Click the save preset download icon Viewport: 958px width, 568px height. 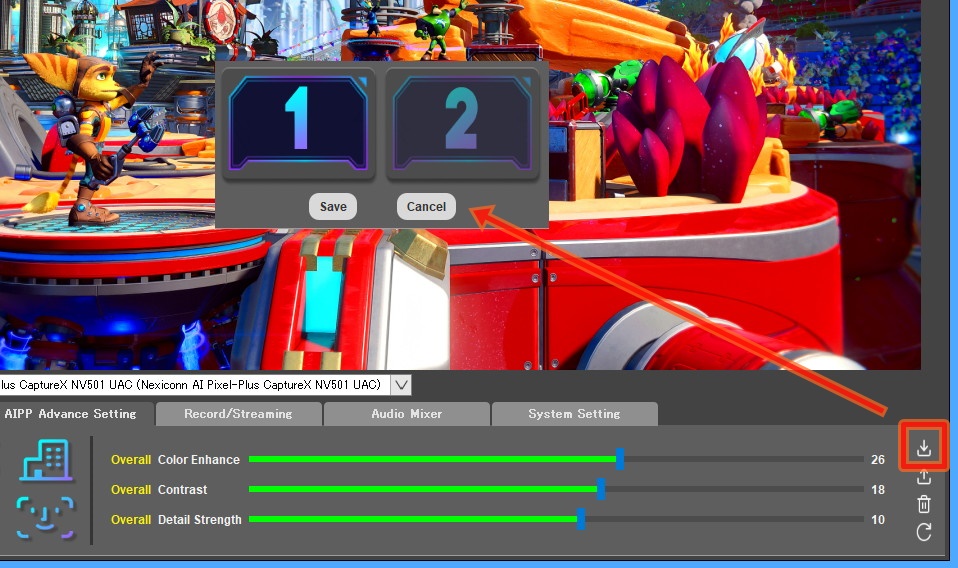[x=924, y=448]
